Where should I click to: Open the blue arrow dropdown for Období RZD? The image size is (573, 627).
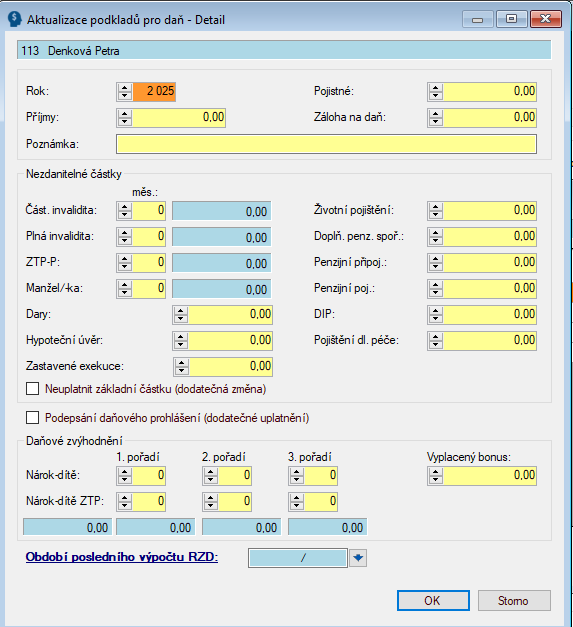358,558
